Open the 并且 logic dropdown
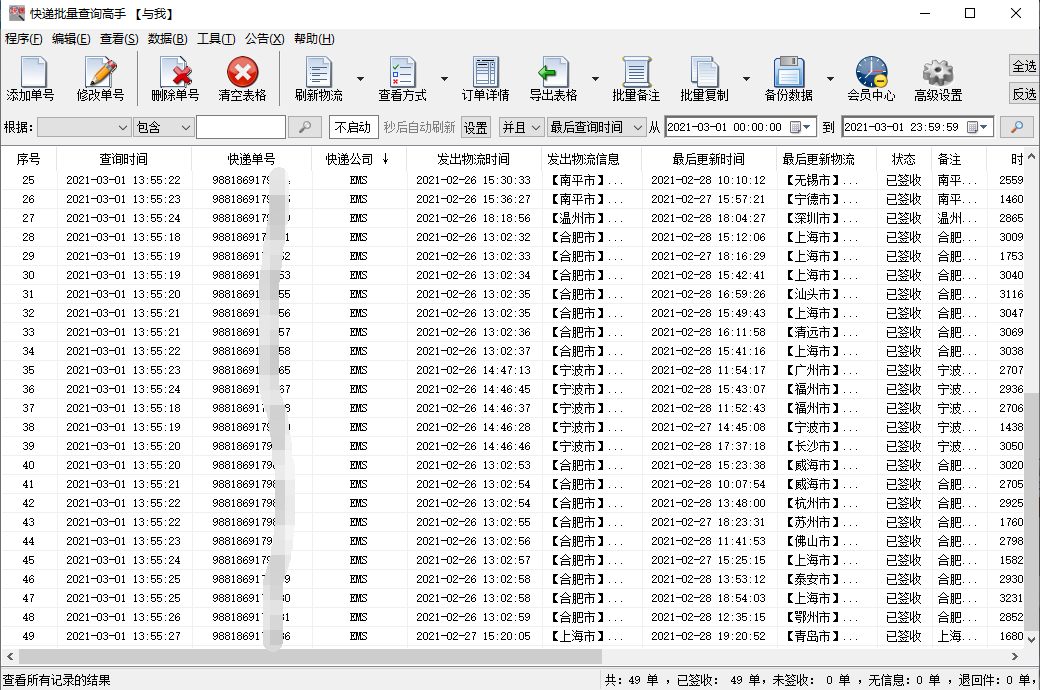 point(521,127)
